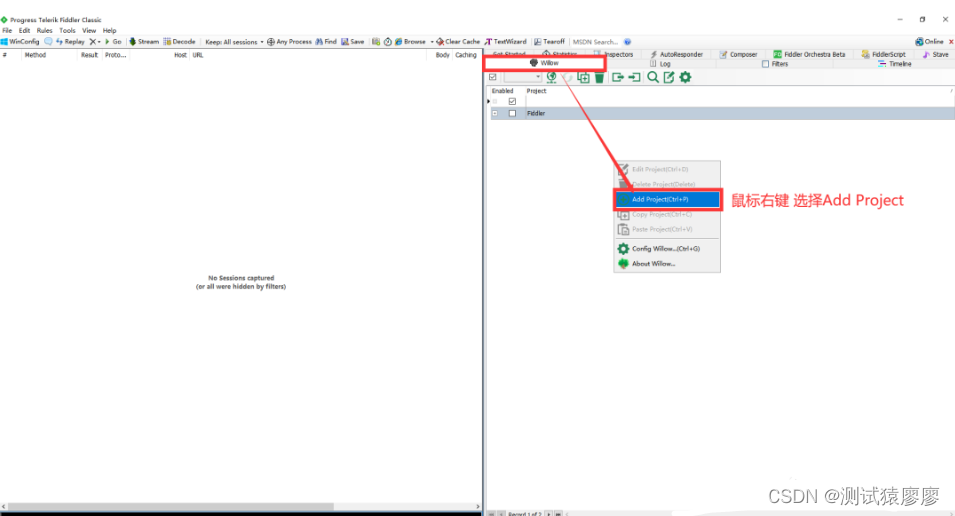
Task: Replay selected sessions
Action: coord(70,41)
